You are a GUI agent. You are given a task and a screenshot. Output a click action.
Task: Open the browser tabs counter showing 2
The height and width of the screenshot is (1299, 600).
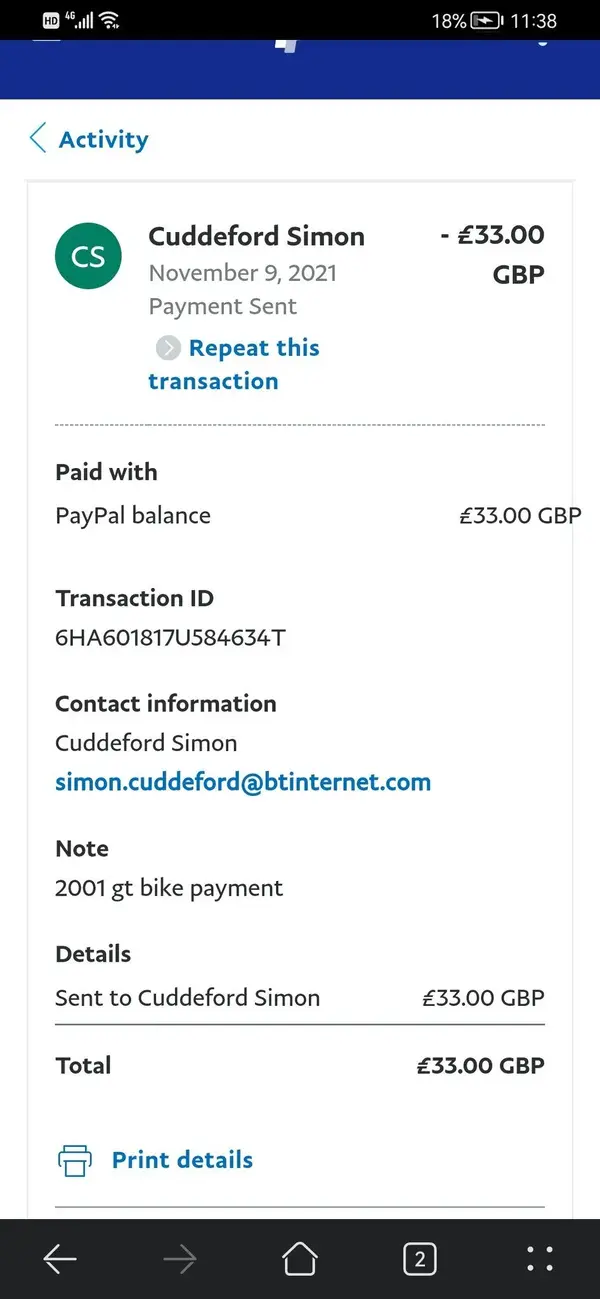click(x=420, y=1259)
